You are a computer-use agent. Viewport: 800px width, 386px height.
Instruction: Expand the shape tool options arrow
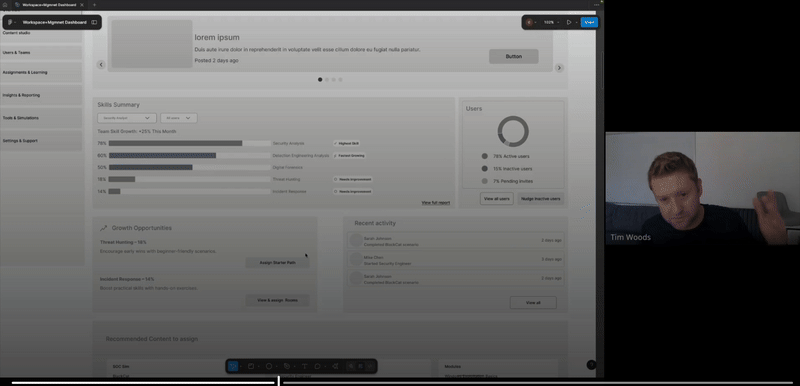(x=276, y=366)
